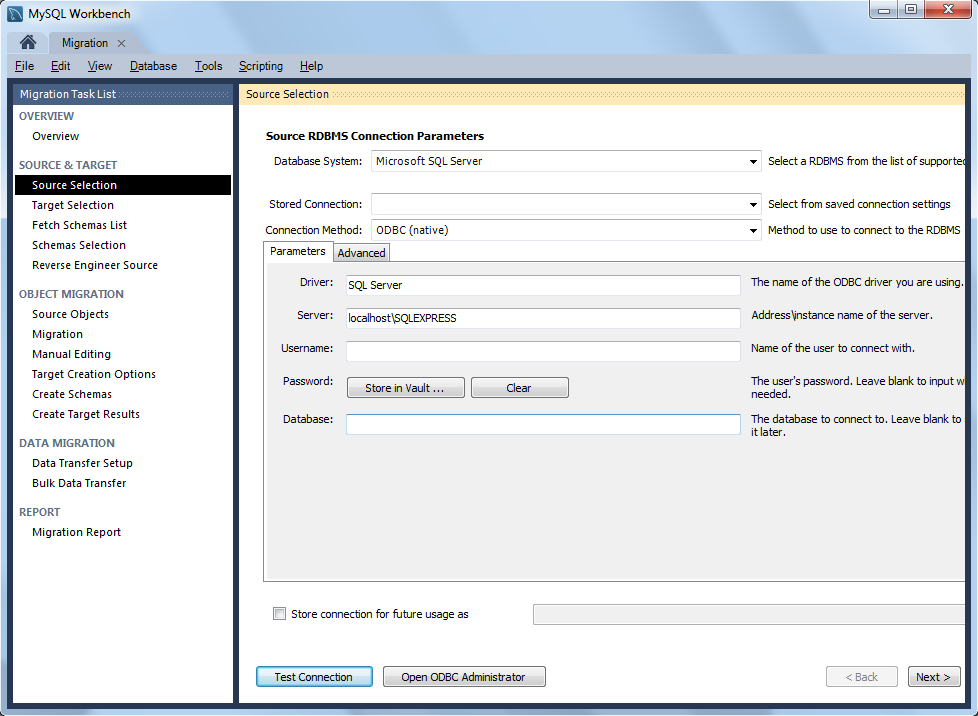Click Store in Vault button
Image resolution: width=978 pixels, height=716 pixels.
(x=405, y=387)
